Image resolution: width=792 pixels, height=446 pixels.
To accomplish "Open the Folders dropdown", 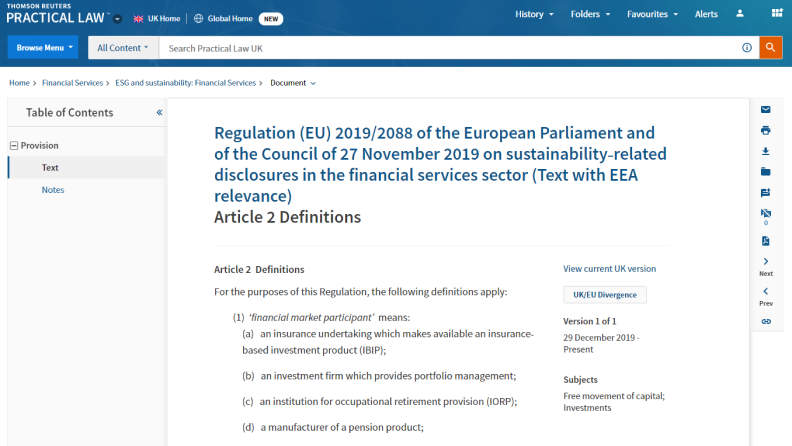I will point(590,14).
